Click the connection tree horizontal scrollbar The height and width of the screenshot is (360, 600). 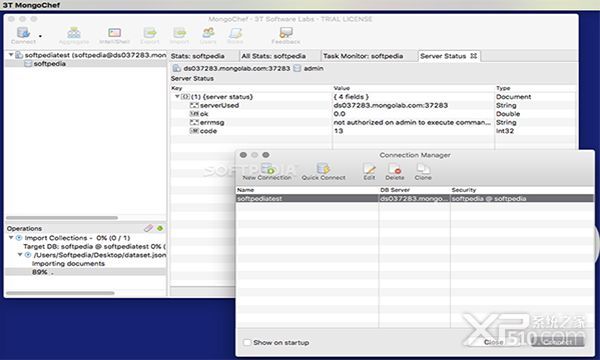(62, 218)
